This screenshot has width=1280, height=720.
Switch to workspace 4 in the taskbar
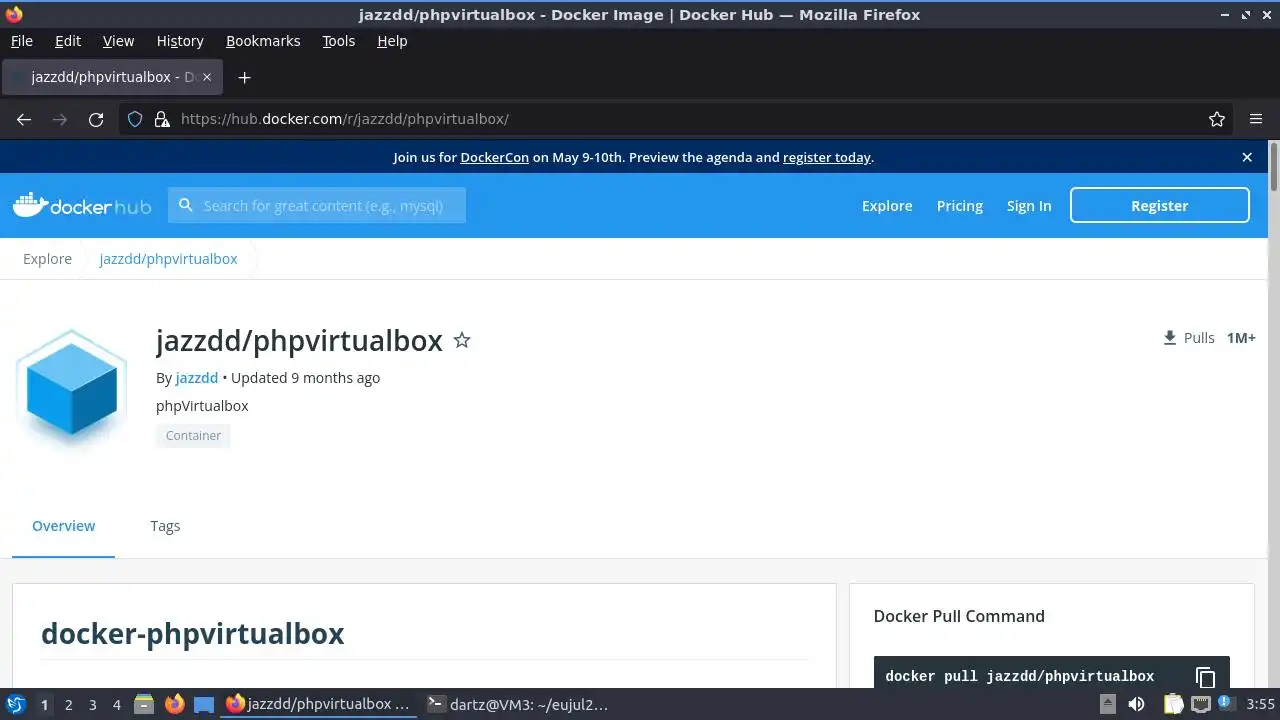[x=116, y=705]
